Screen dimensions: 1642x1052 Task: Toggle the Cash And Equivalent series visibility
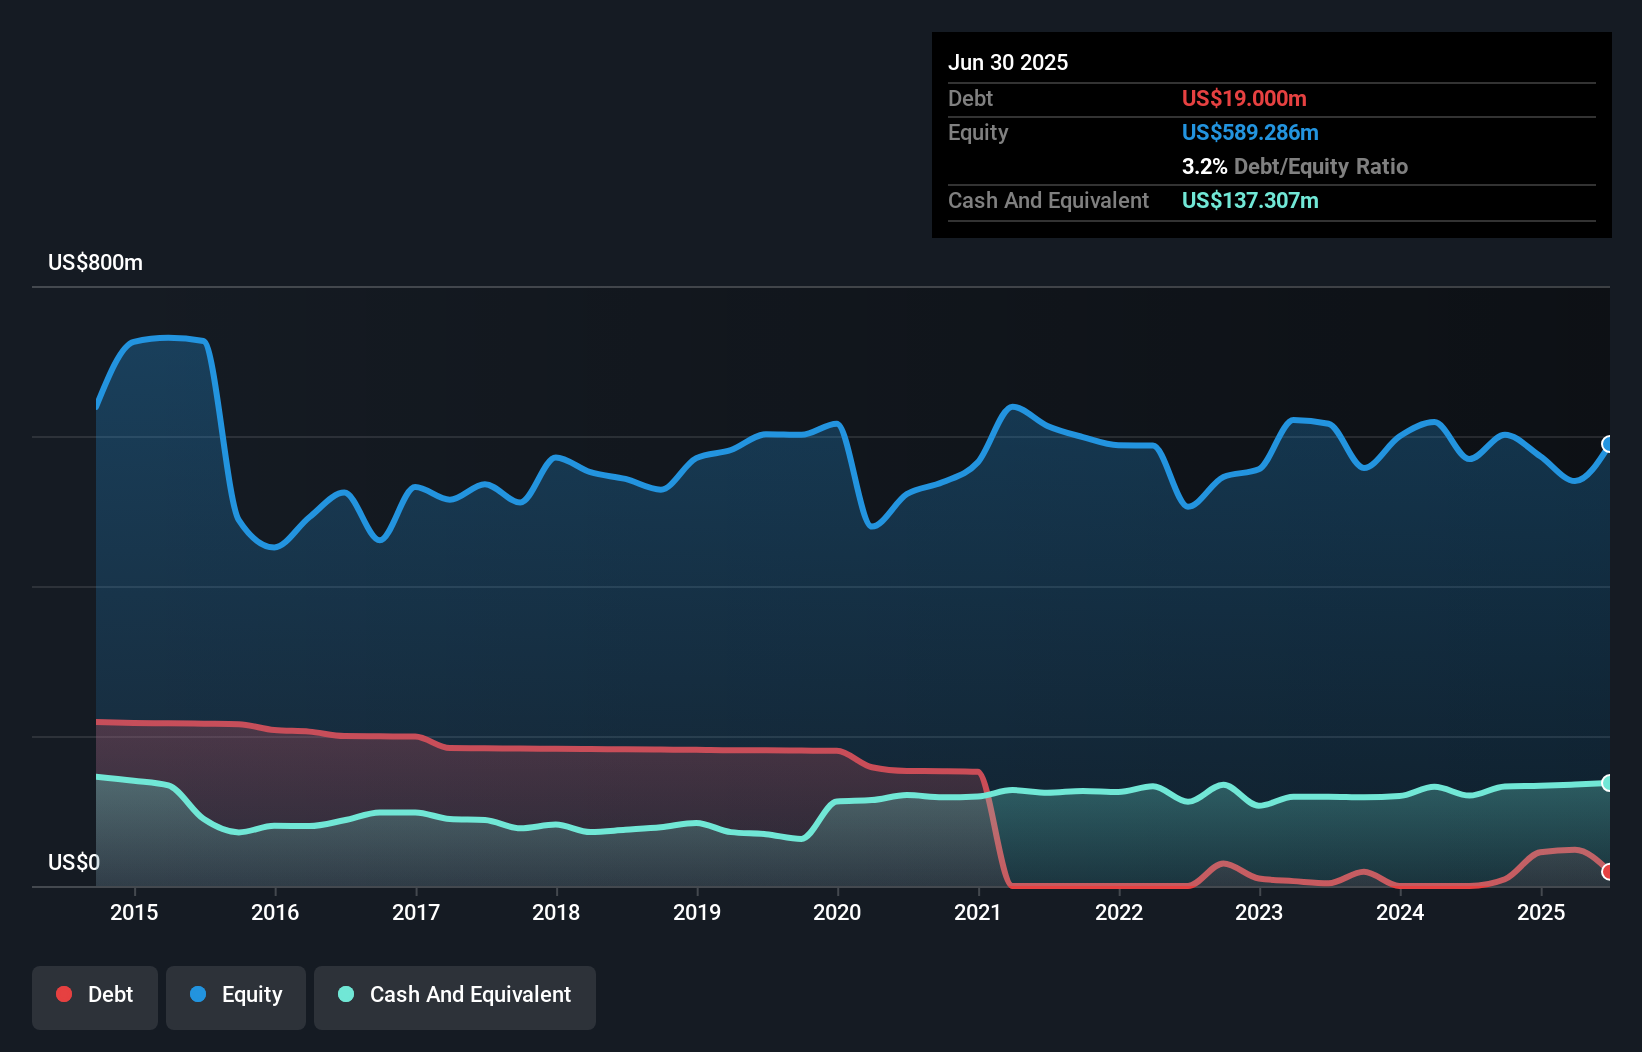pyautogui.click(x=455, y=995)
